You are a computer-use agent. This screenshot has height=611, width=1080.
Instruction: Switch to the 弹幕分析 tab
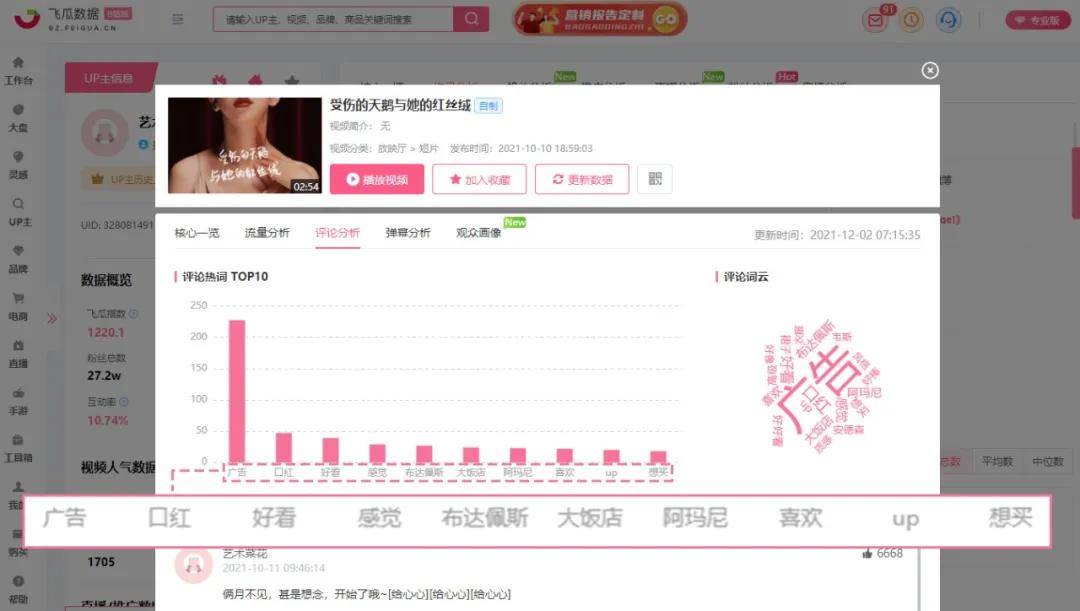[x=408, y=233]
